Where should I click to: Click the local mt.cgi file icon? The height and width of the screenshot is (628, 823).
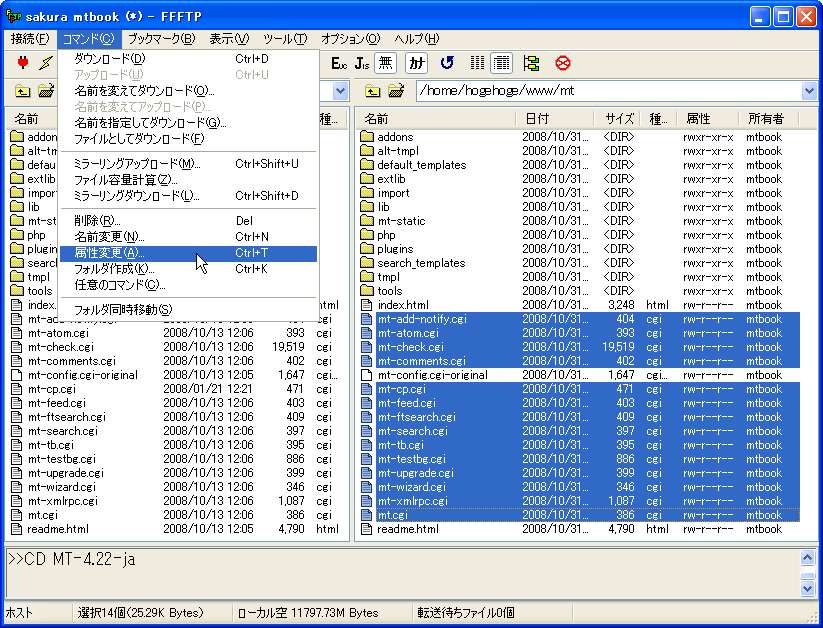pos(17,515)
